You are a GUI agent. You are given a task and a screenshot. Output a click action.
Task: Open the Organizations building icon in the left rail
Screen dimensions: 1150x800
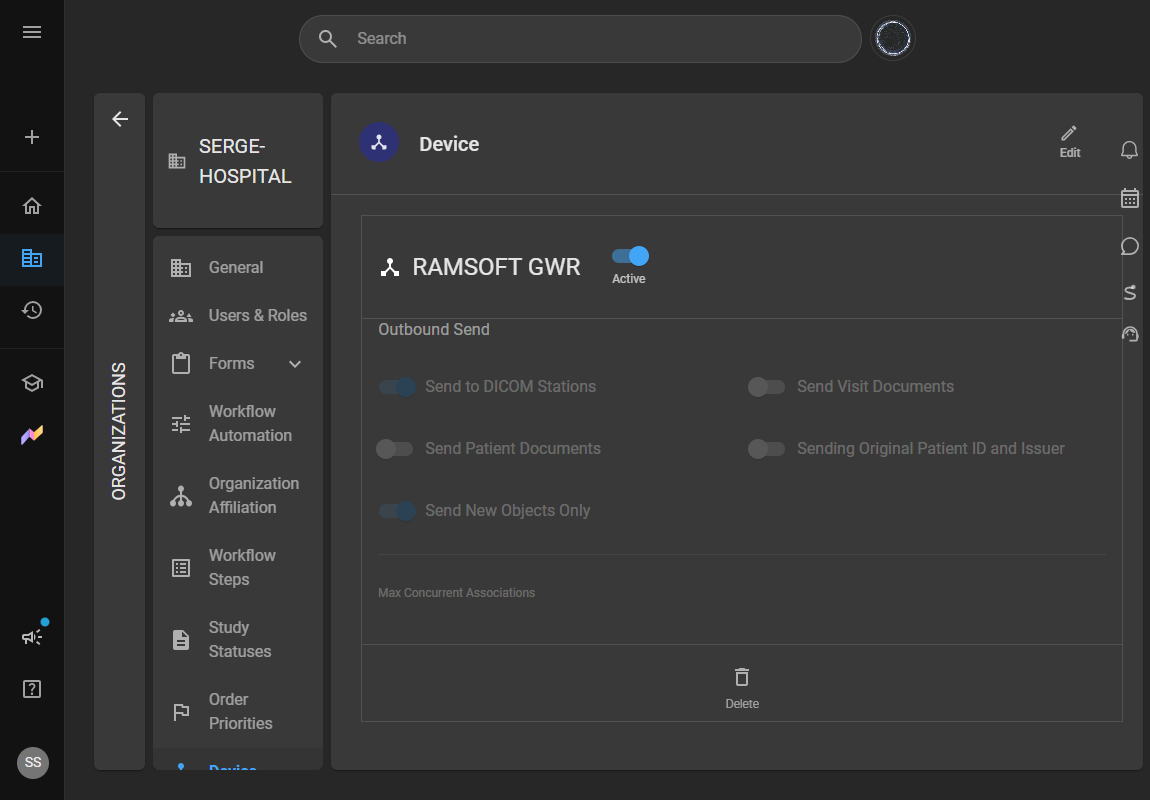point(32,258)
